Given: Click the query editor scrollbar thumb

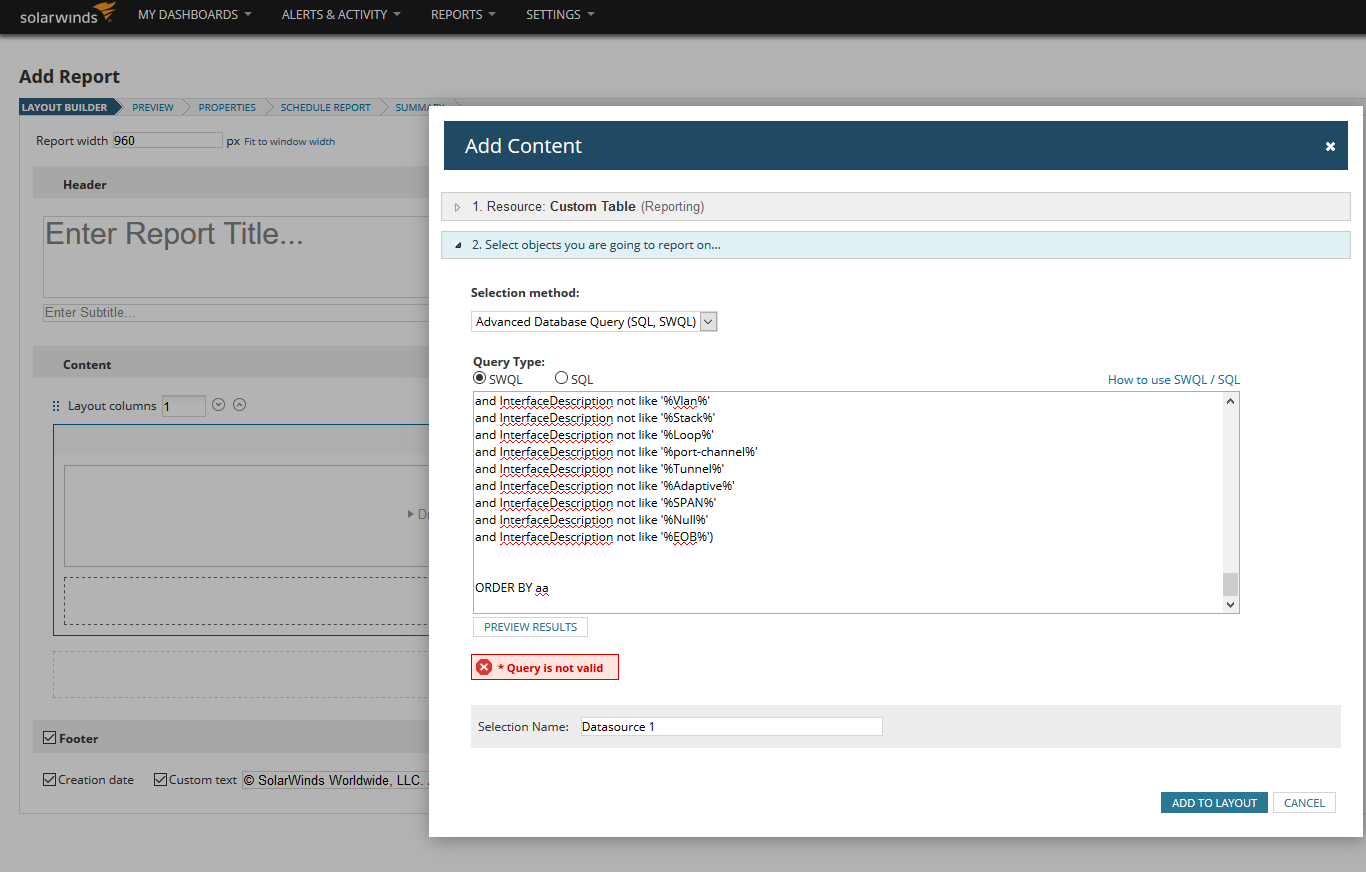Looking at the screenshot, I should coord(1231,584).
